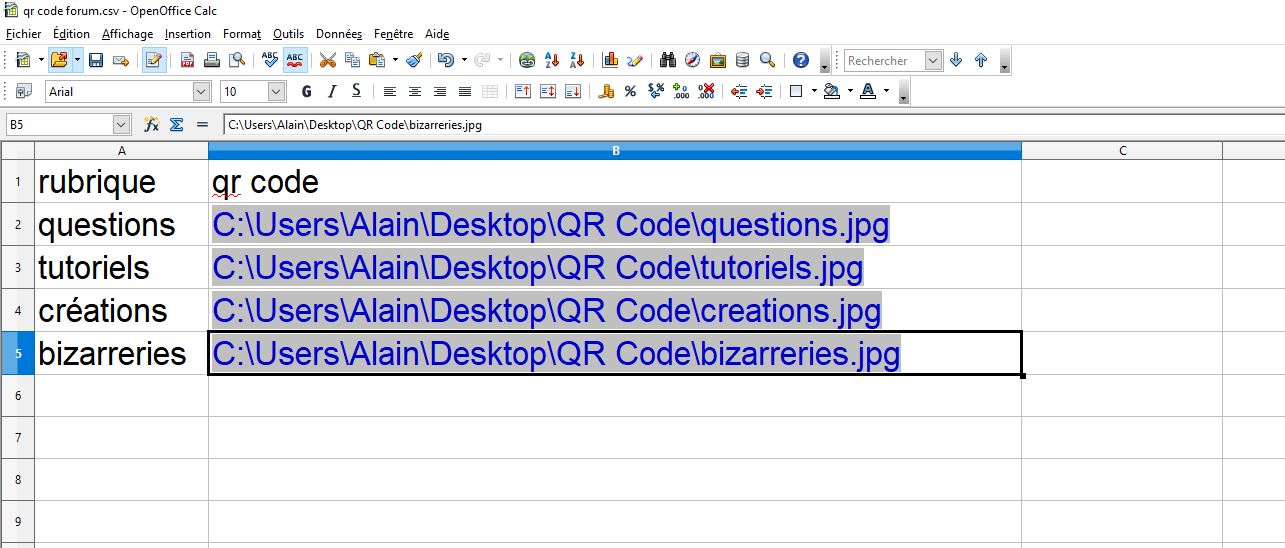Toggle Italic formatting

pyautogui.click(x=331, y=91)
